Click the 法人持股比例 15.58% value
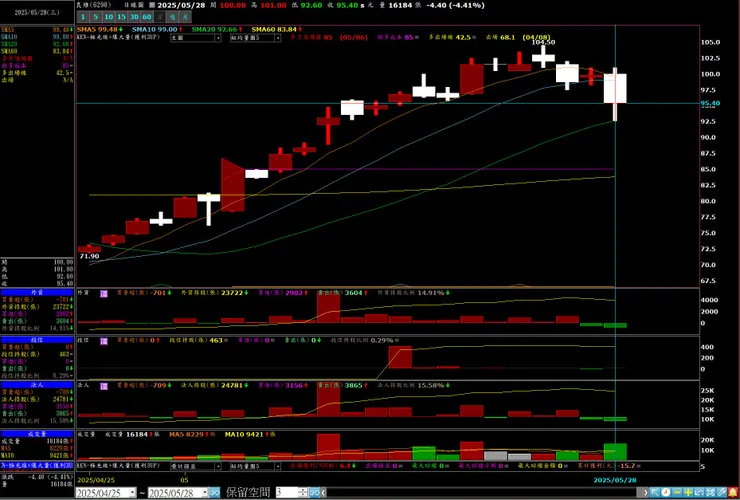The height and width of the screenshot is (500, 740). point(431,385)
